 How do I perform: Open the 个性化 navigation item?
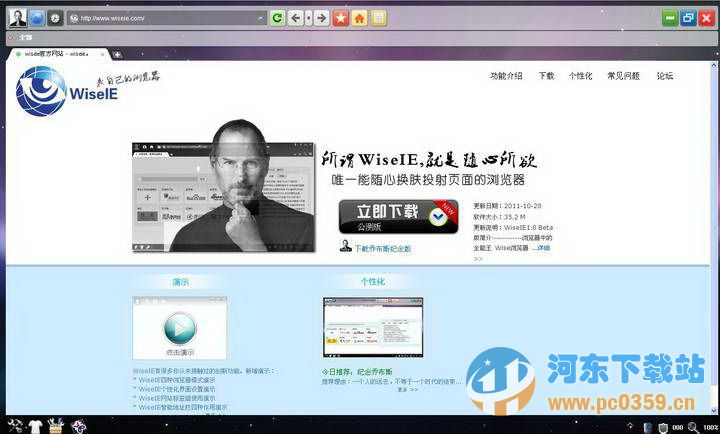point(580,76)
